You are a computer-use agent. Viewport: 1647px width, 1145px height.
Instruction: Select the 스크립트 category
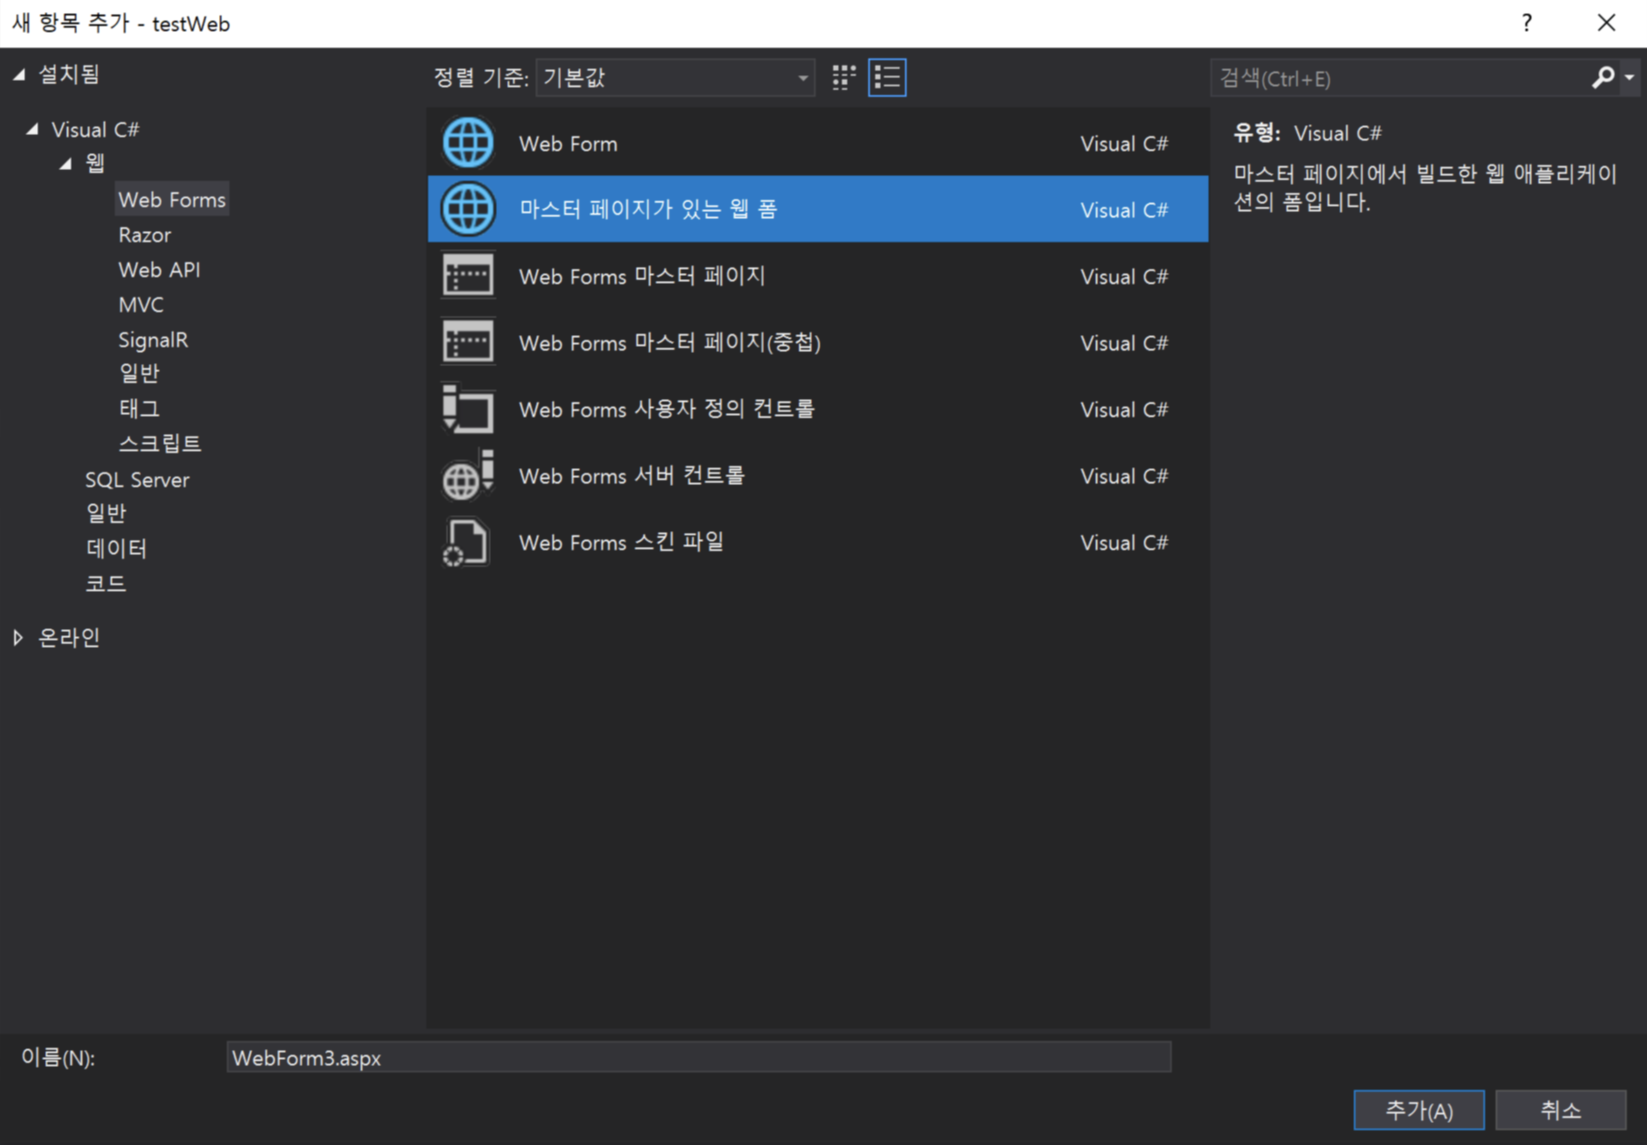click(x=160, y=443)
